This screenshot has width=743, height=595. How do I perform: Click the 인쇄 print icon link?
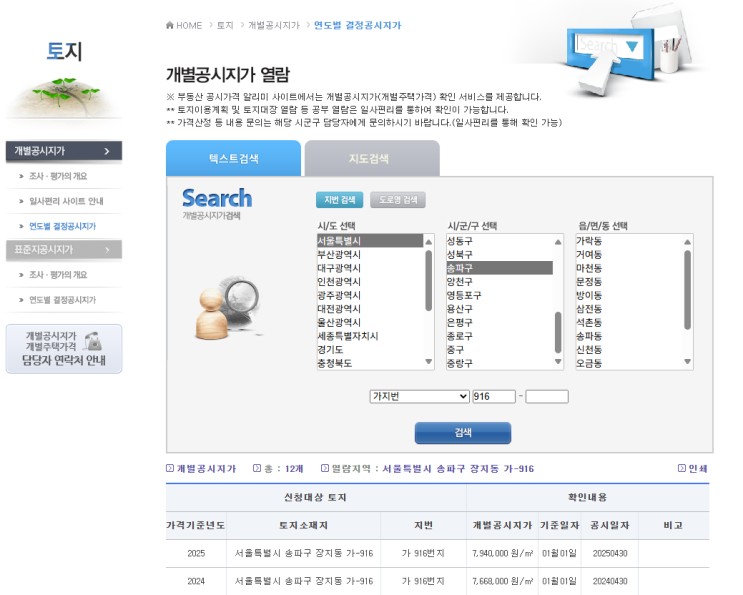click(x=692, y=469)
